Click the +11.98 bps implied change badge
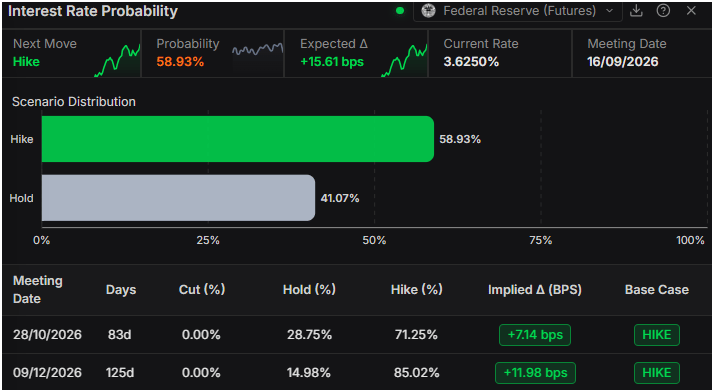 pyautogui.click(x=535, y=373)
